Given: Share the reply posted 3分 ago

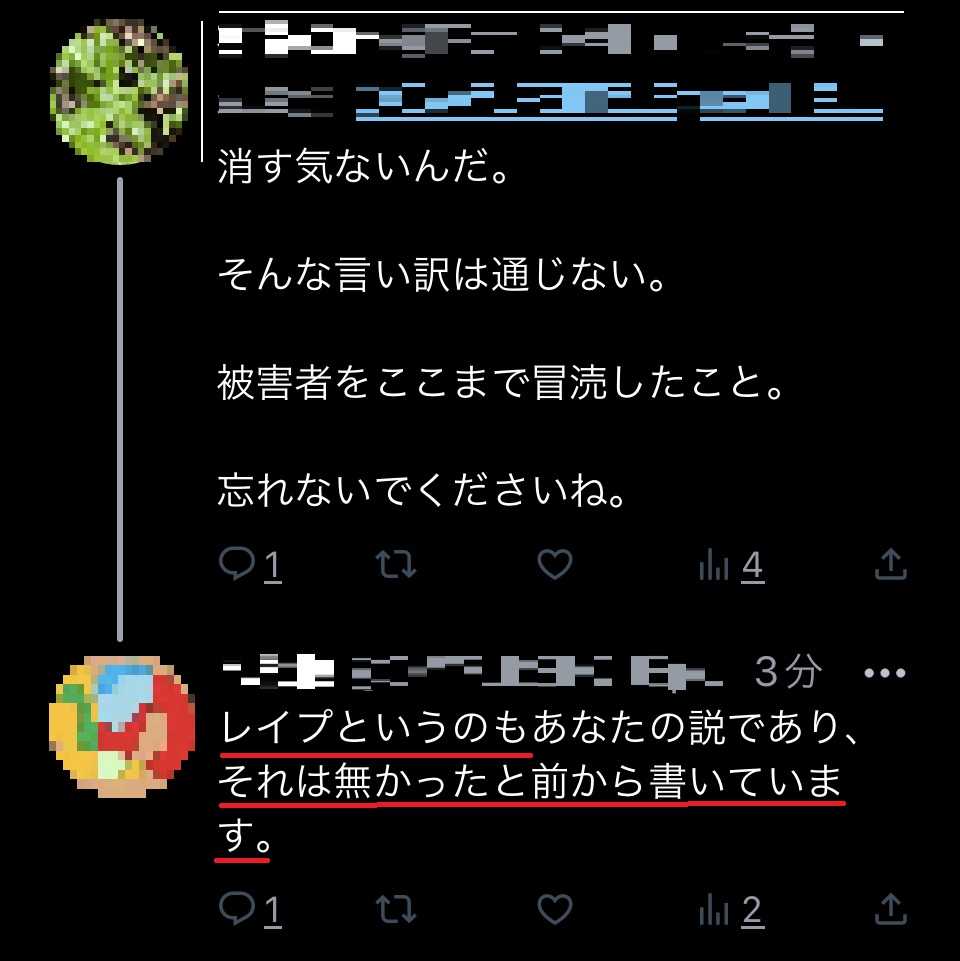Looking at the screenshot, I should click(890, 909).
